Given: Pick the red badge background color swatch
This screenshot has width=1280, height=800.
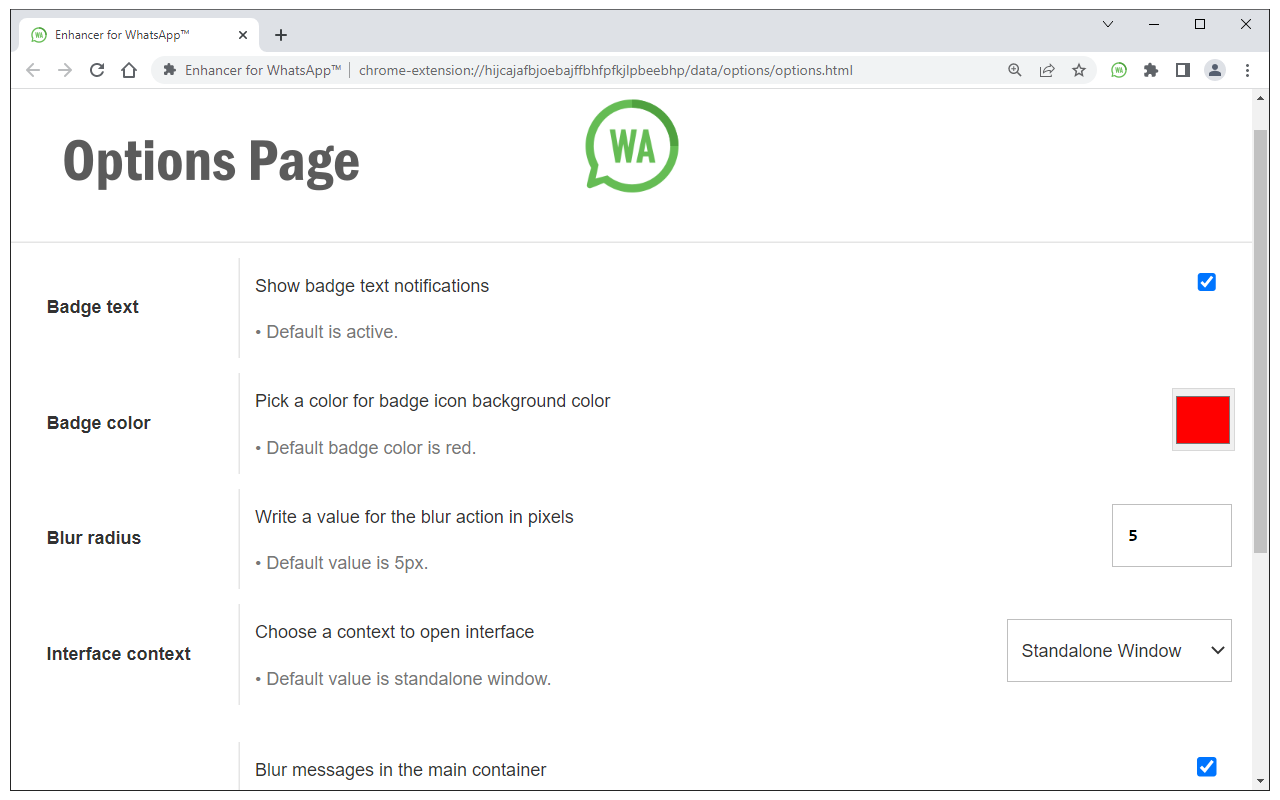Looking at the screenshot, I should (x=1203, y=419).
